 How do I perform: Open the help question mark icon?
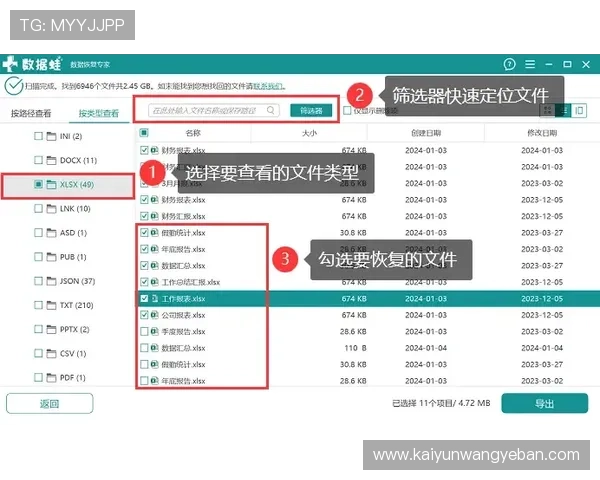pyautogui.click(x=509, y=64)
